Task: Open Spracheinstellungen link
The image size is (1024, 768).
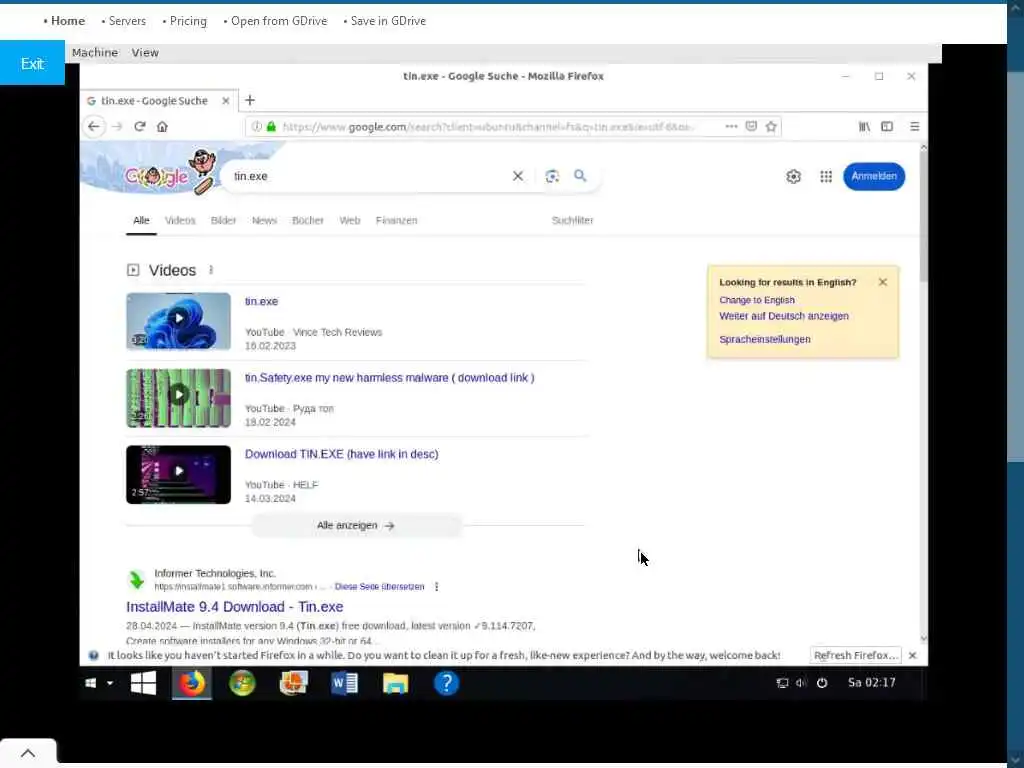Action: click(765, 340)
